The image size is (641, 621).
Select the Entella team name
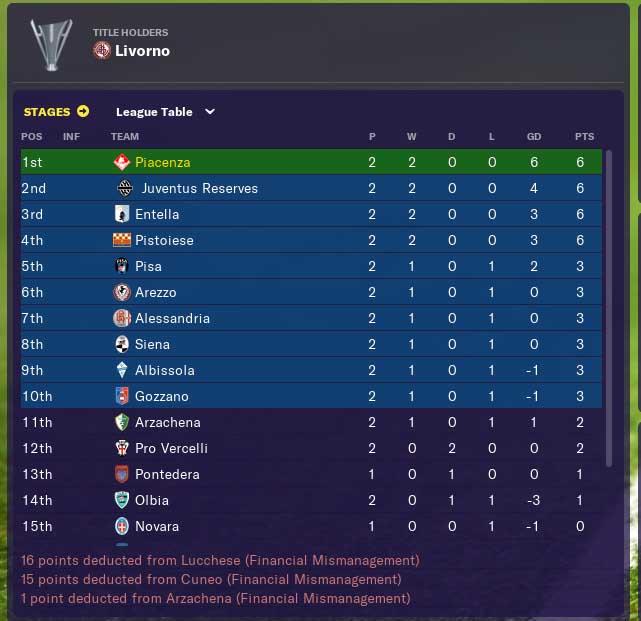point(157,214)
